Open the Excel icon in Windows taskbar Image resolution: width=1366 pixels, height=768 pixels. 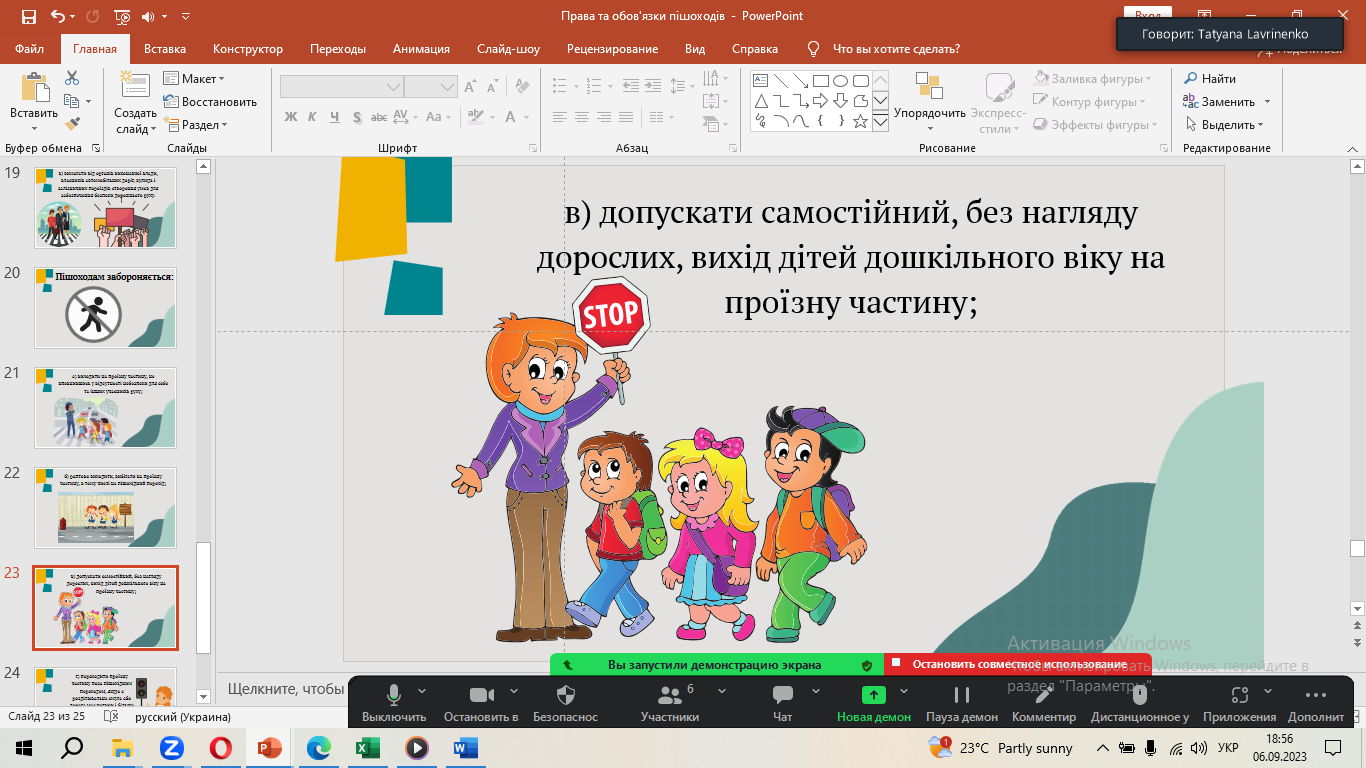(368, 747)
